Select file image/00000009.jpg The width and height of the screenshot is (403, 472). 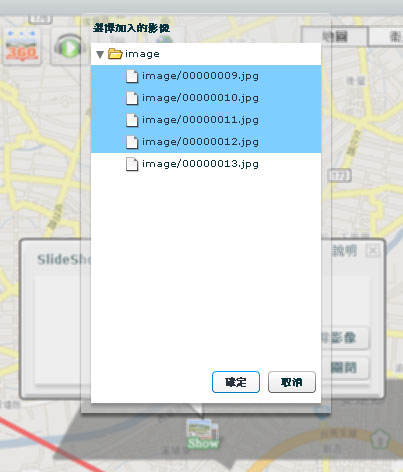[x=206, y=76]
